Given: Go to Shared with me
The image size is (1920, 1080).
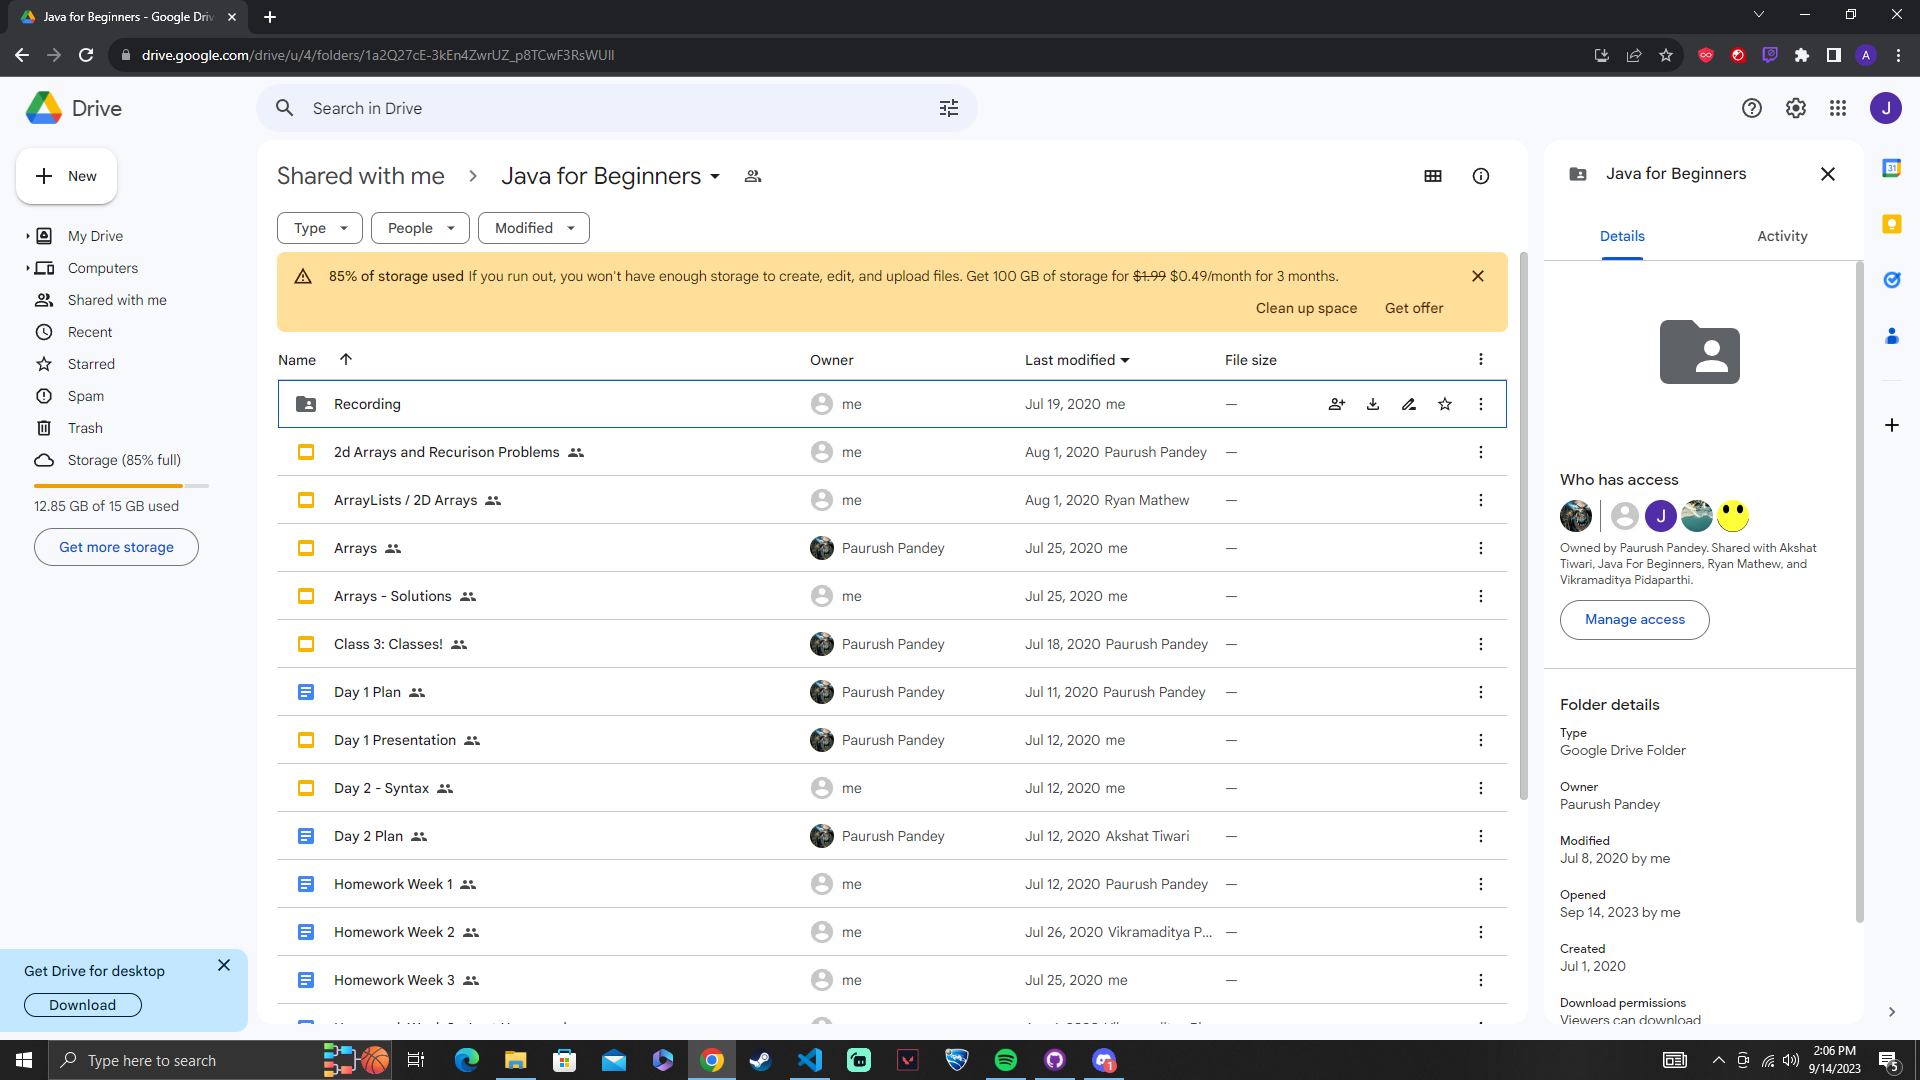Looking at the screenshot, I should point(117,300).
